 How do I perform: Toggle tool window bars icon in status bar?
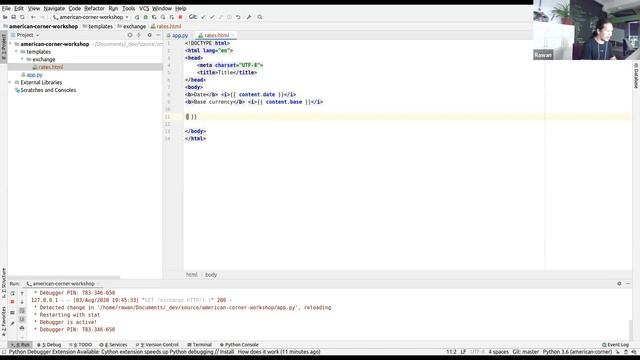tap(4, 352)
